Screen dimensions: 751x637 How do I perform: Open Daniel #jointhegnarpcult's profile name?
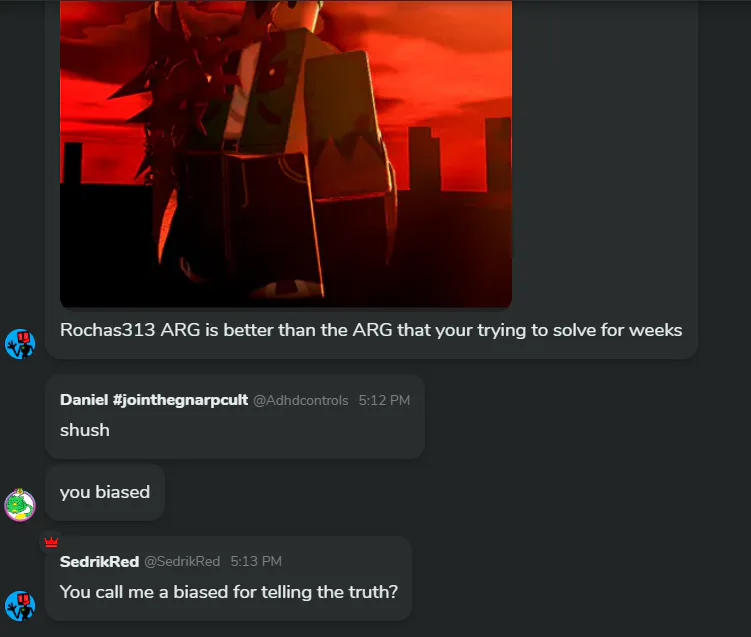click(x=154, y=400)
